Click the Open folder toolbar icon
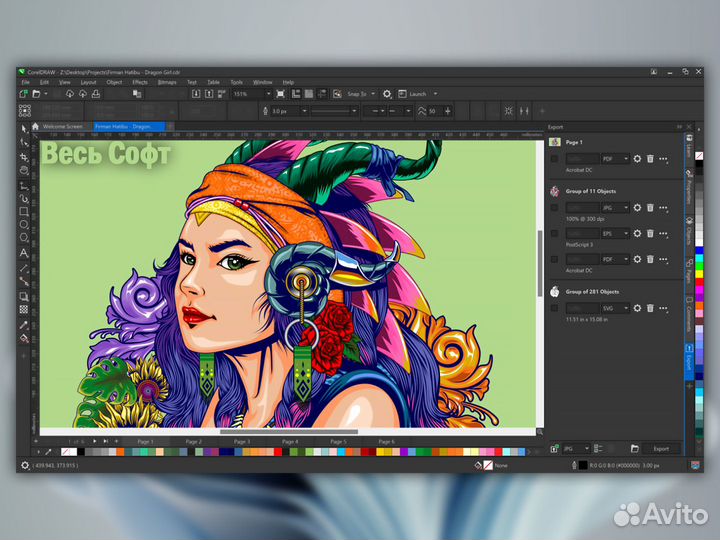 tap(36, 94)
